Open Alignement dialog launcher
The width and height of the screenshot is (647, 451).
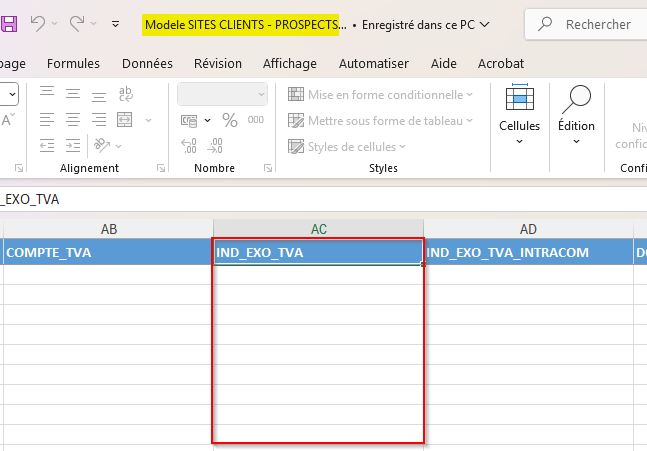click(x=161, y=169)
